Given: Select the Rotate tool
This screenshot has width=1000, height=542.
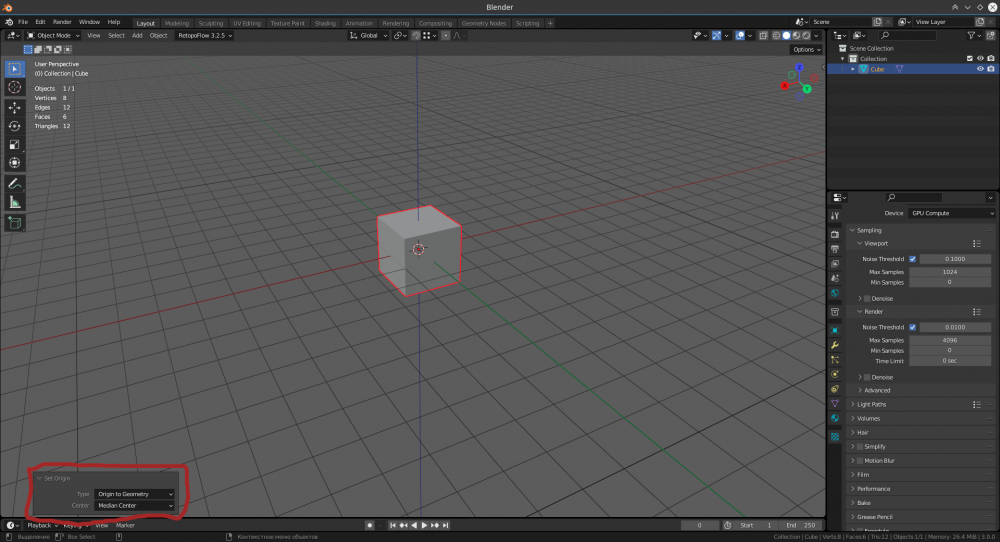Looking at the screenshot, I should pyautogui.click(x=15, y=126).
